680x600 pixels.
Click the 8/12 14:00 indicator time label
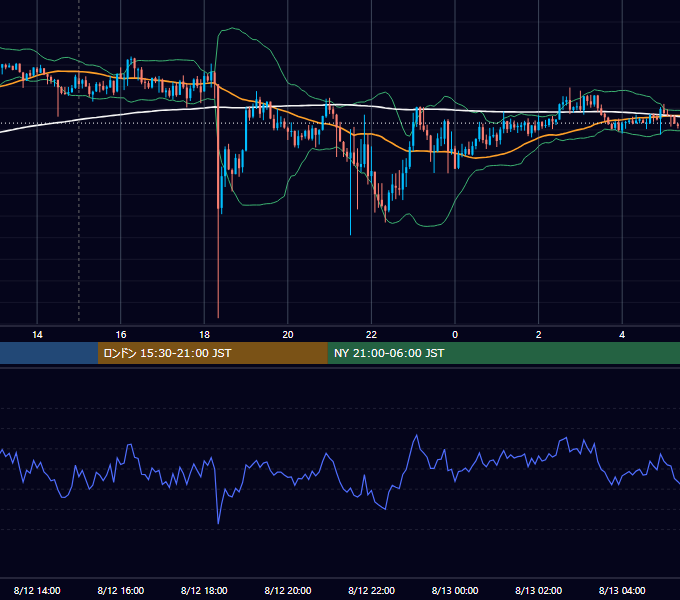tap(37, 590)
